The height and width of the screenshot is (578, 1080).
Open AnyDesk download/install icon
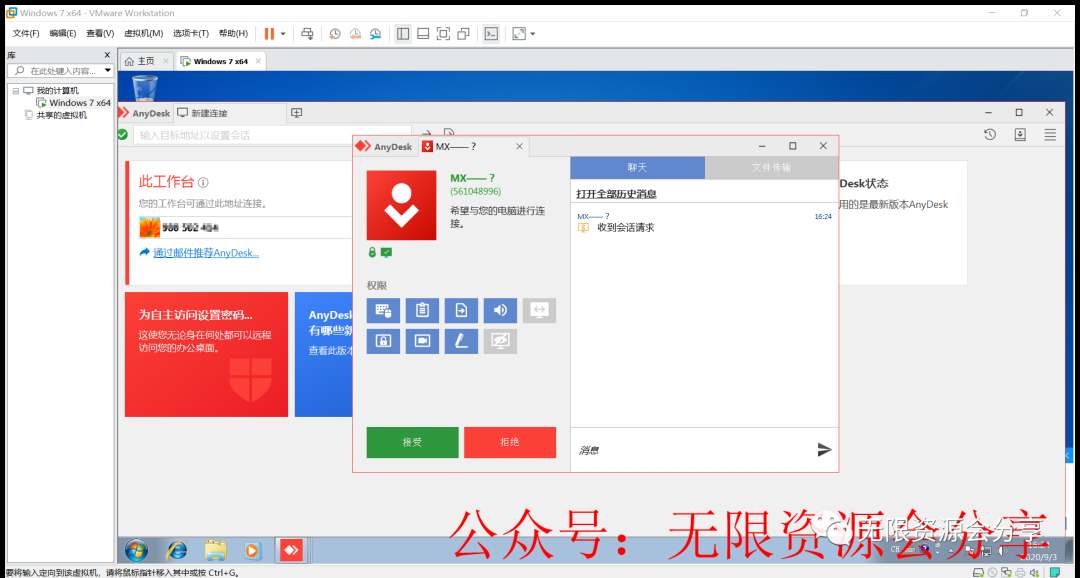pyautogui.click(x=1020, y=135)
